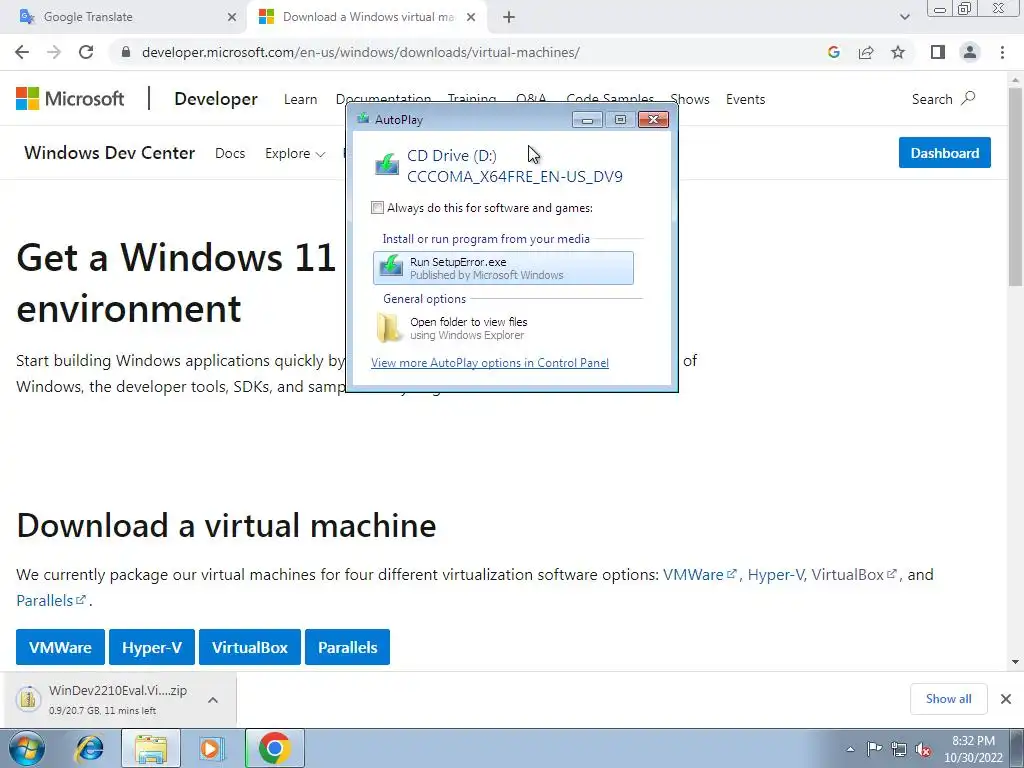Open View more AutoPlay options in Control Panel
Image resolution: width=1024 pixels, height=768 pixels.
point(490,362)
